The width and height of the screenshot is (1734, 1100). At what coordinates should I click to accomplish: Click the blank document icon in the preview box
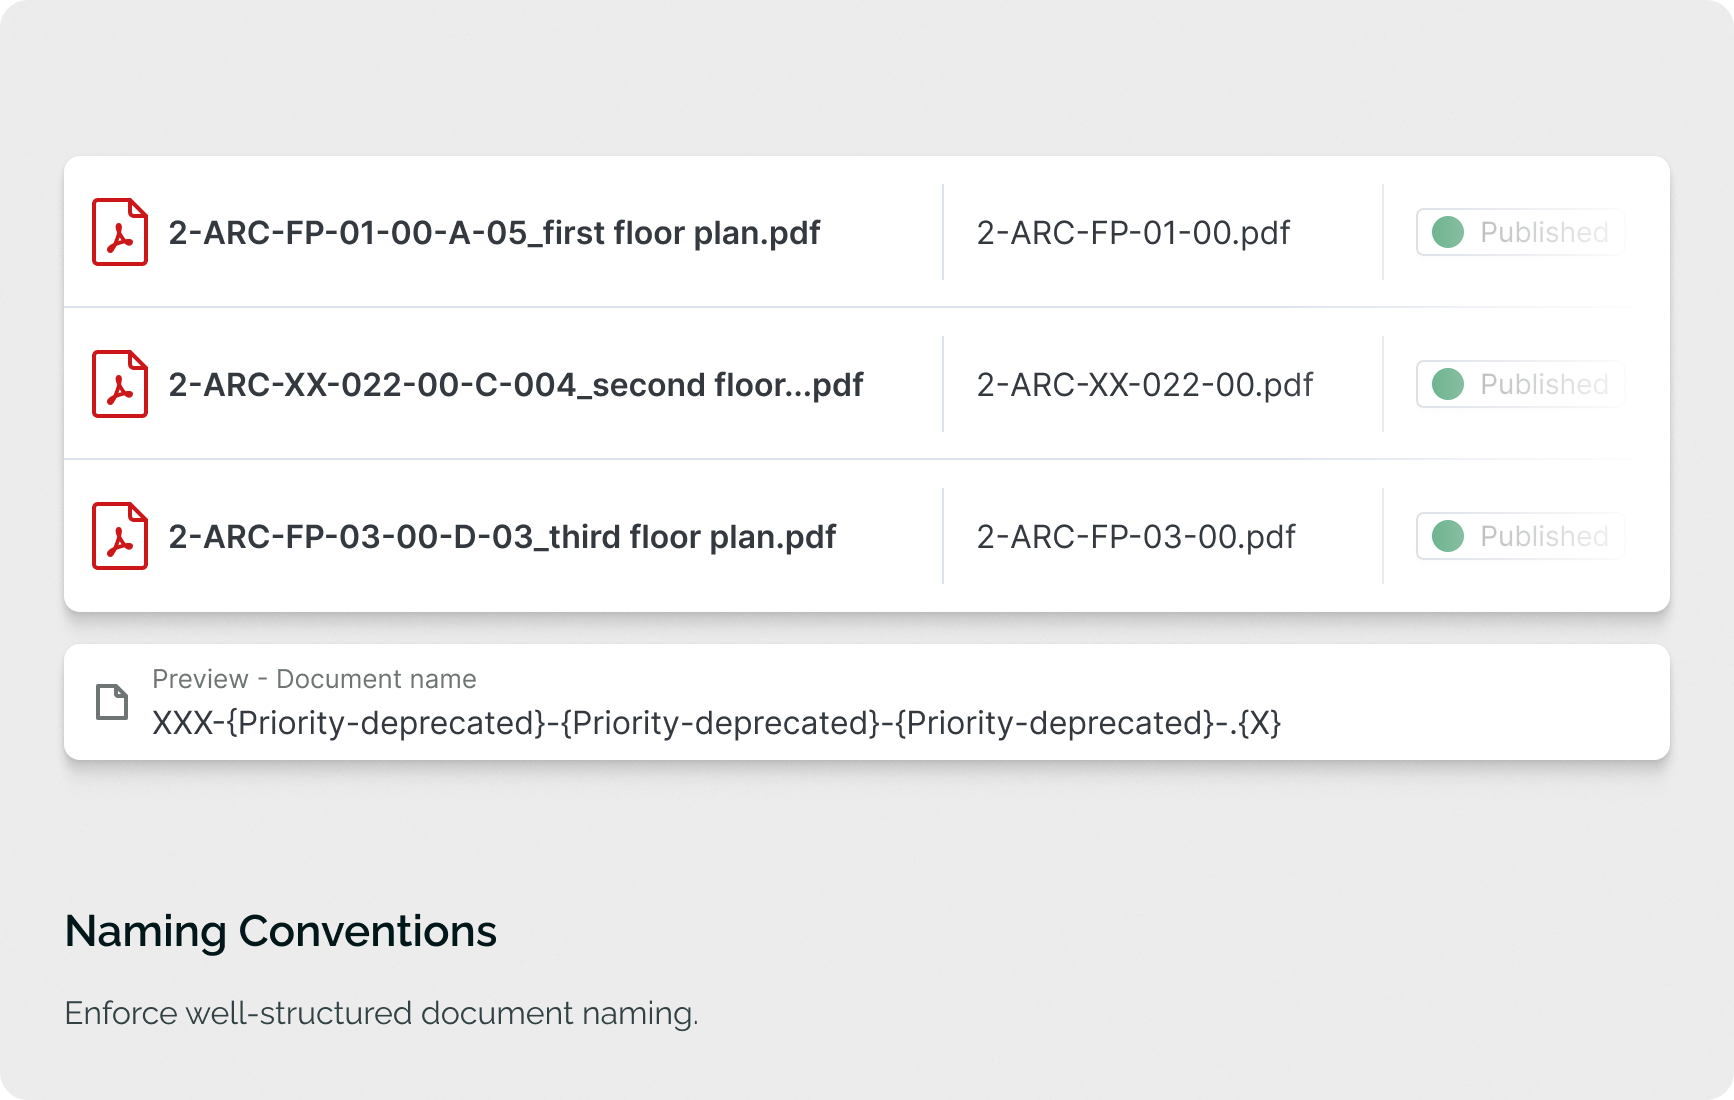point(112,702)
